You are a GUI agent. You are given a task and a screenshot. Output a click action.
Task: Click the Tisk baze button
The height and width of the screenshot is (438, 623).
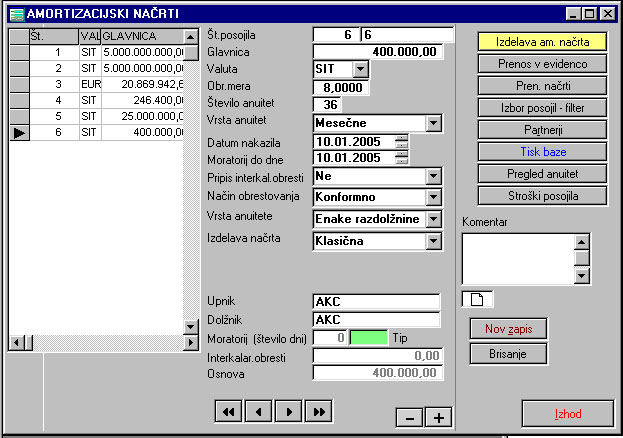542,152
